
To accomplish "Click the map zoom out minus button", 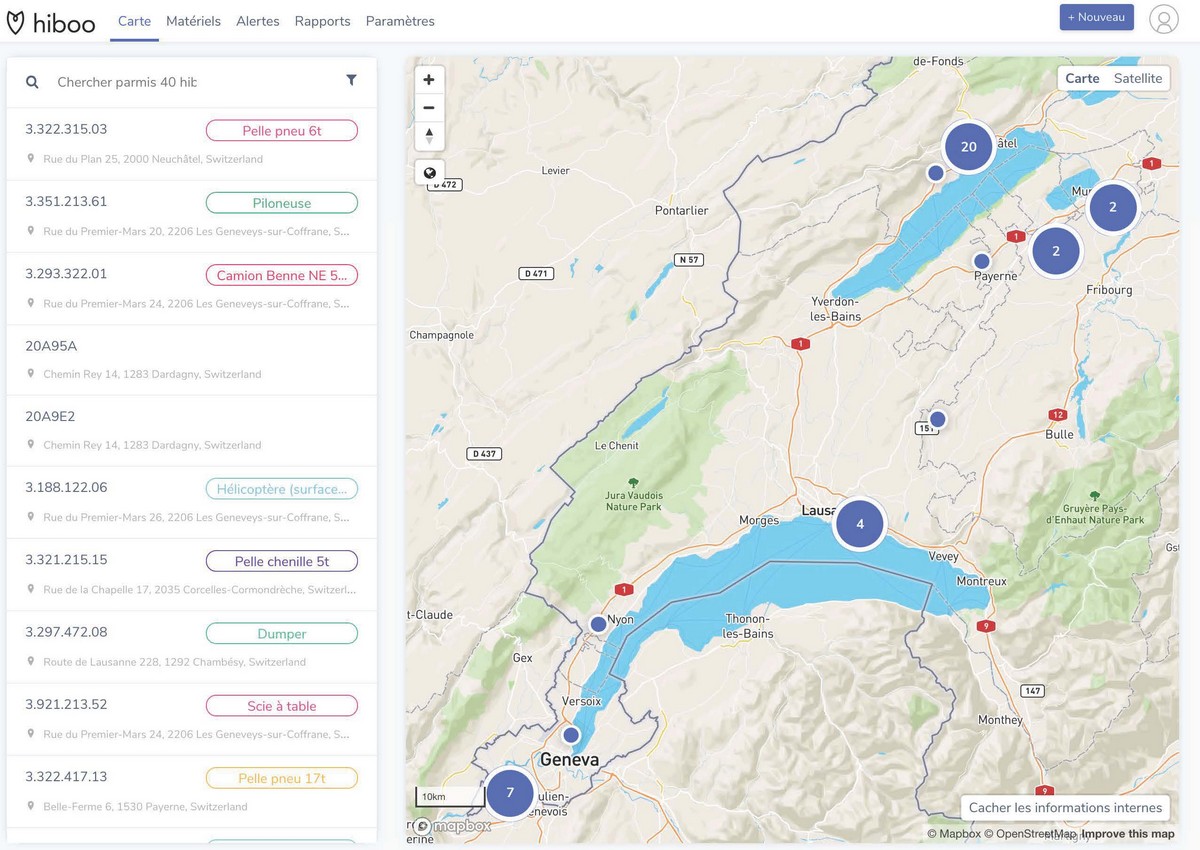I will 429,108.
